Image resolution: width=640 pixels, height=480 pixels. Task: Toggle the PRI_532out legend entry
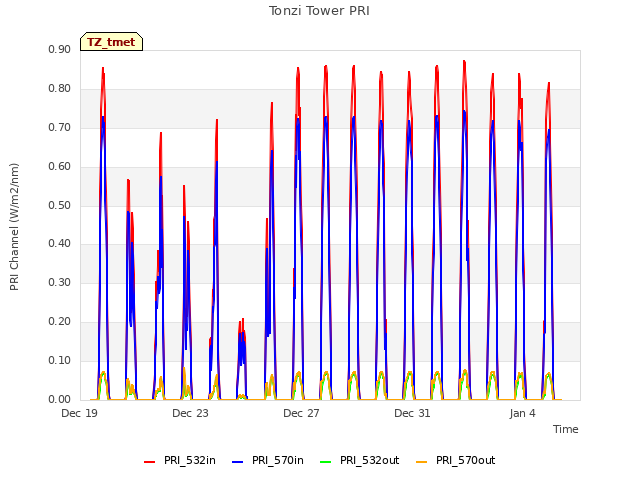(359, 460)
